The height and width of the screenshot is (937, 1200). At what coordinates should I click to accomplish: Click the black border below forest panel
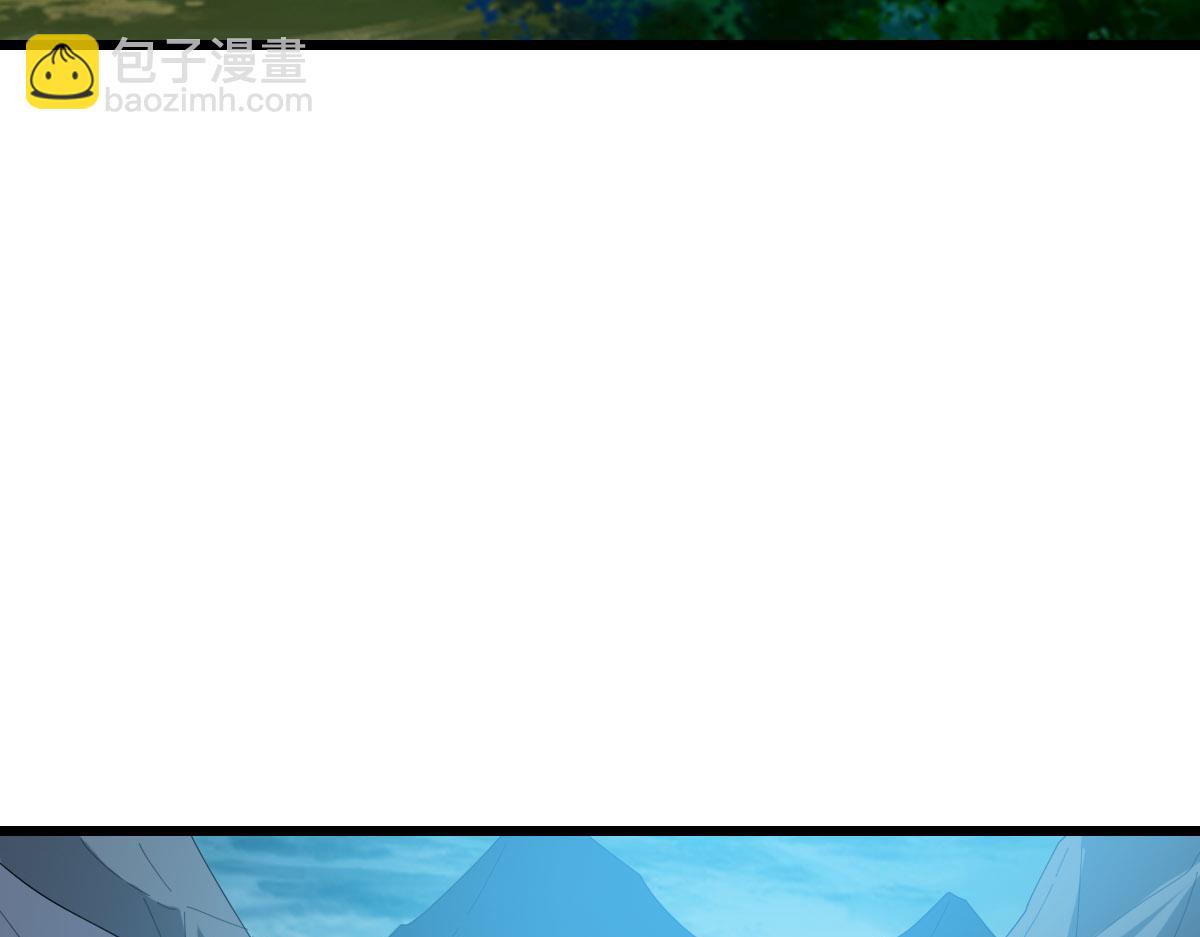point(600,45)
